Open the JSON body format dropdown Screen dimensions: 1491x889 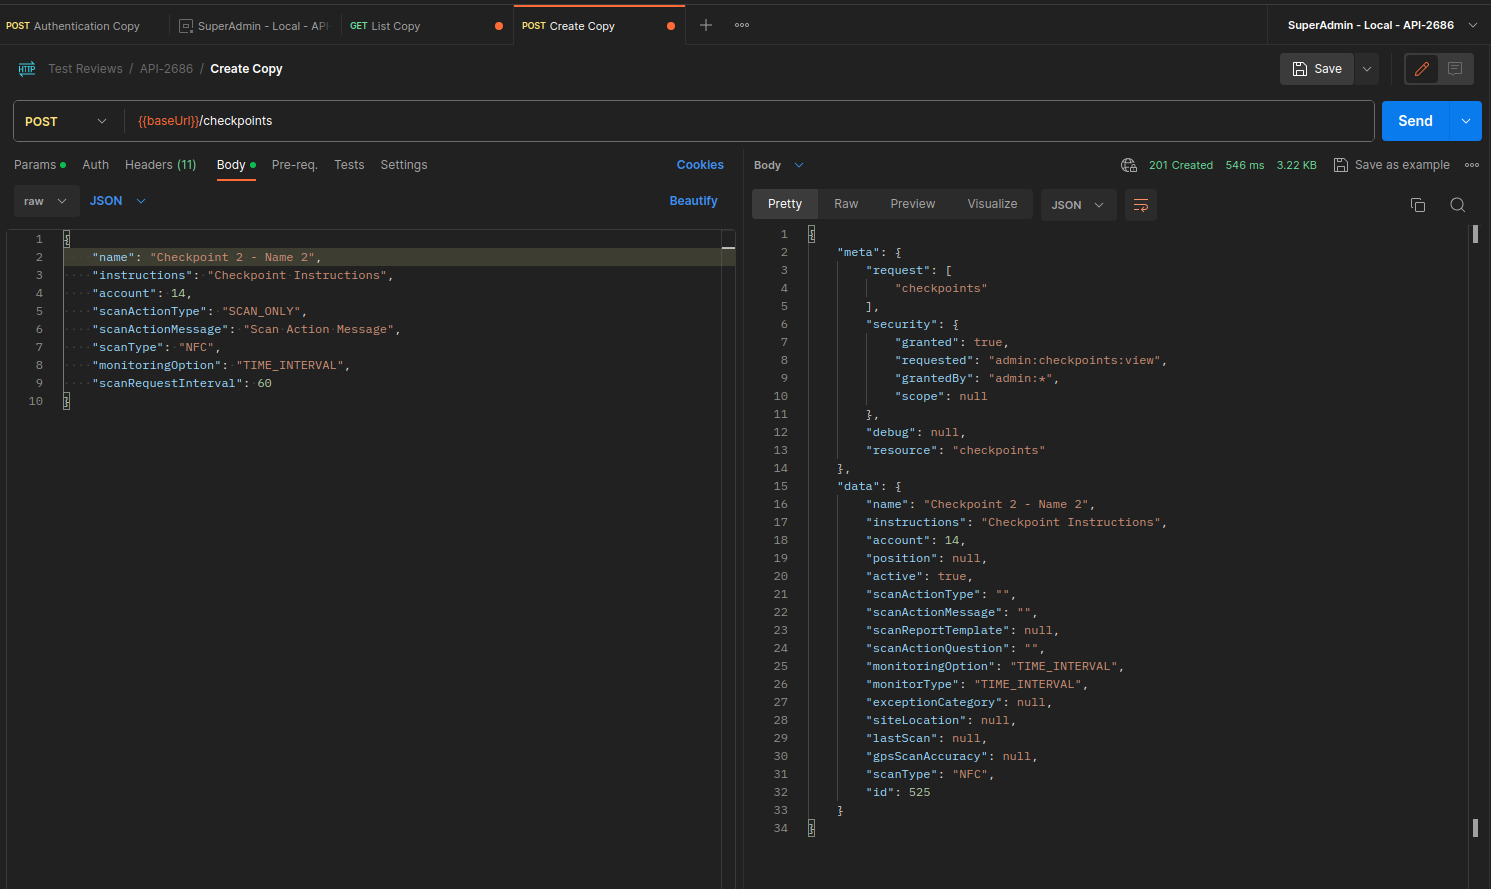[116, 200]
